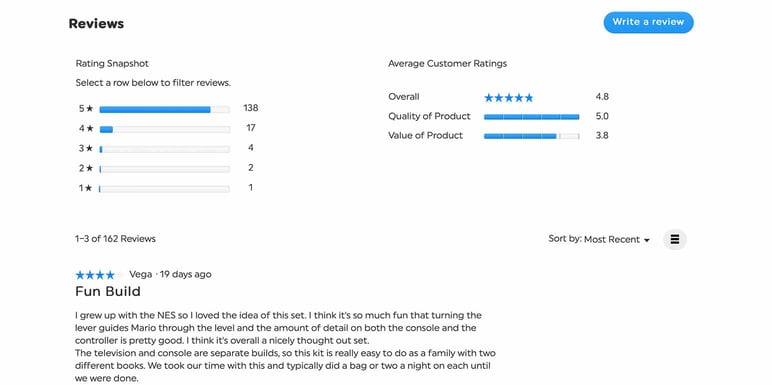This screenshot has height=385, width=772.
Task: Click the 138 five-star review count
Action: [251, 108]
